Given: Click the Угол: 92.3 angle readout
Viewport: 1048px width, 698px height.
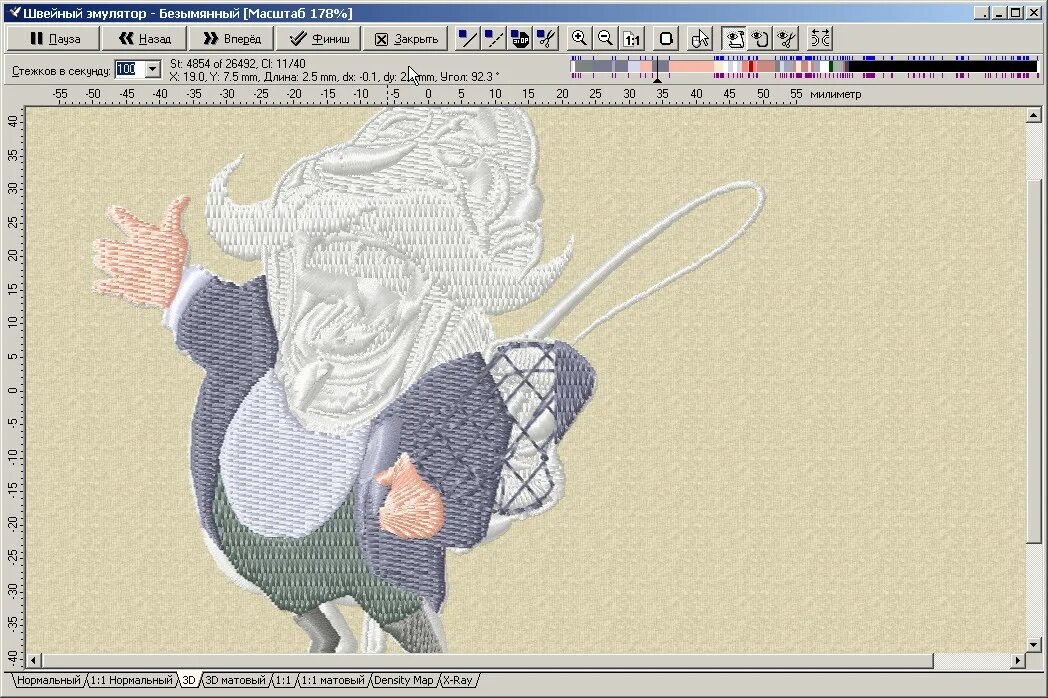Looking at the screenshot, I should tap(470, 77).
